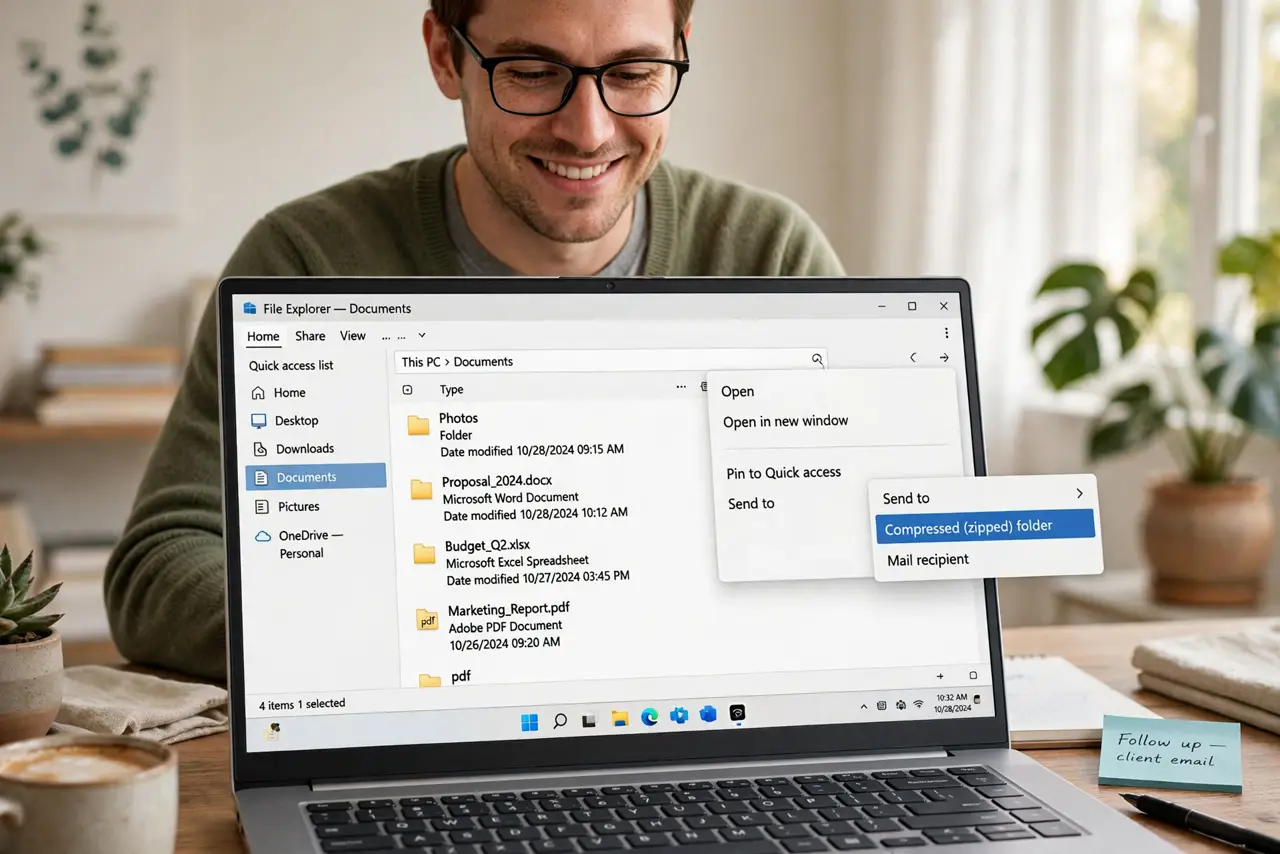Screen dimensions: 1280x854
Task: Sort by the Type column header
Action: click(452, 390)
